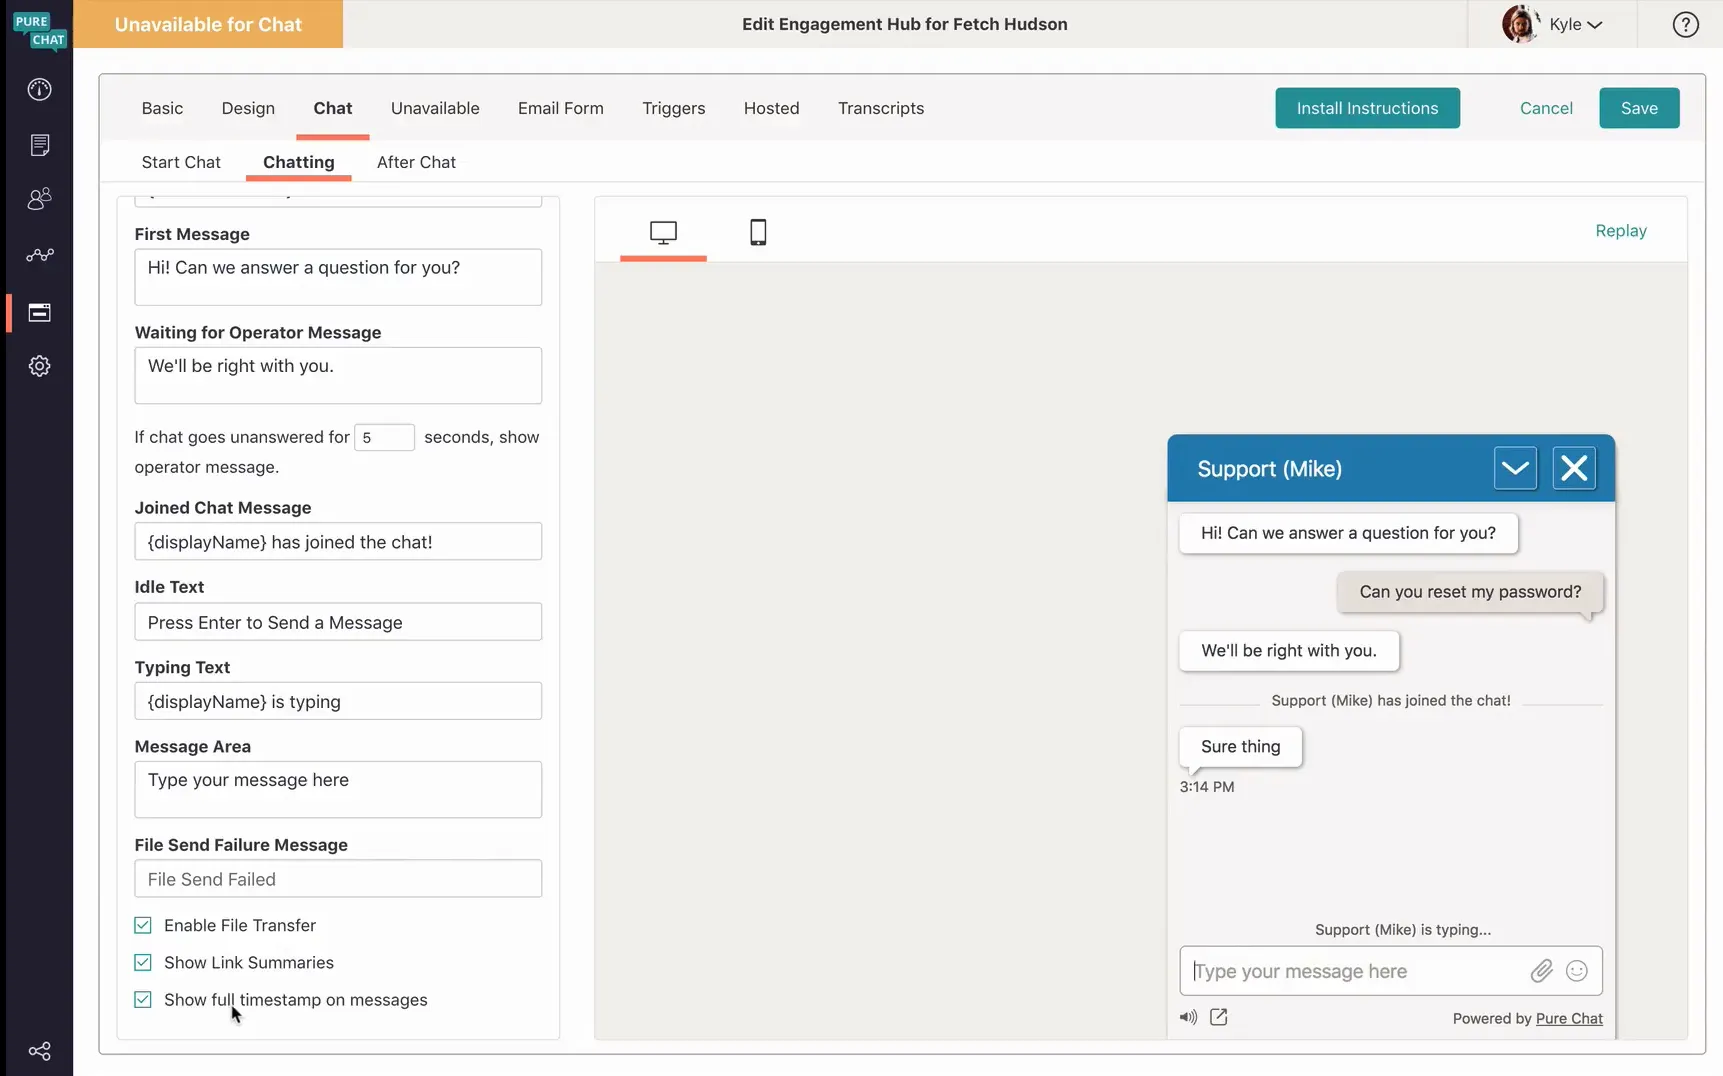This screenshot has width=1723, height=1076.
Task: Click the Replay link
Action: [x=1620, y=231]
